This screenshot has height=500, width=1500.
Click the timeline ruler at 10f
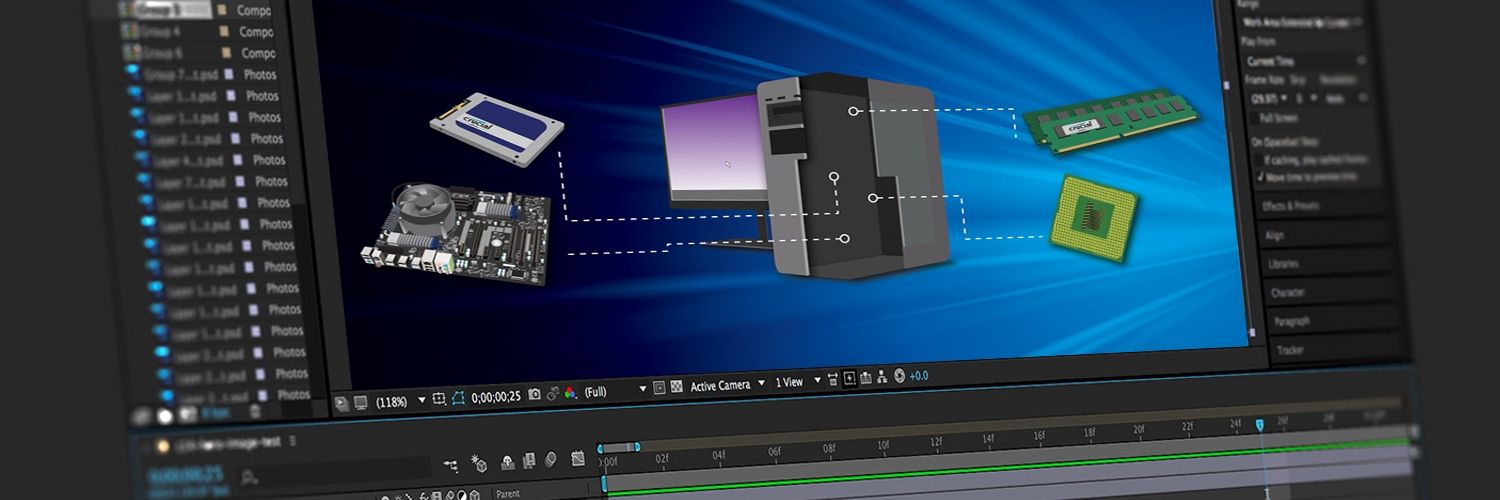coord(882,446)
